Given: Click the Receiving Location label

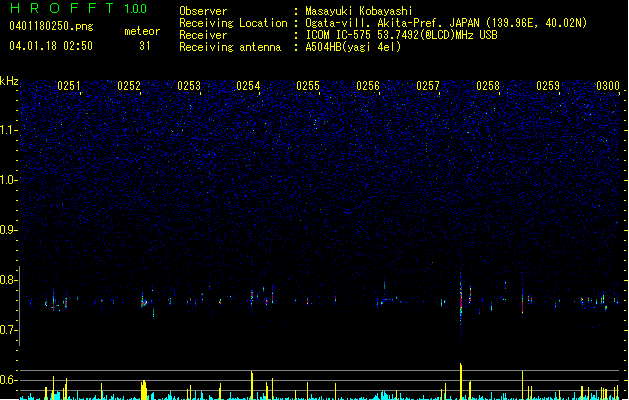Looking at the screenshot, I should pos(233,23).
